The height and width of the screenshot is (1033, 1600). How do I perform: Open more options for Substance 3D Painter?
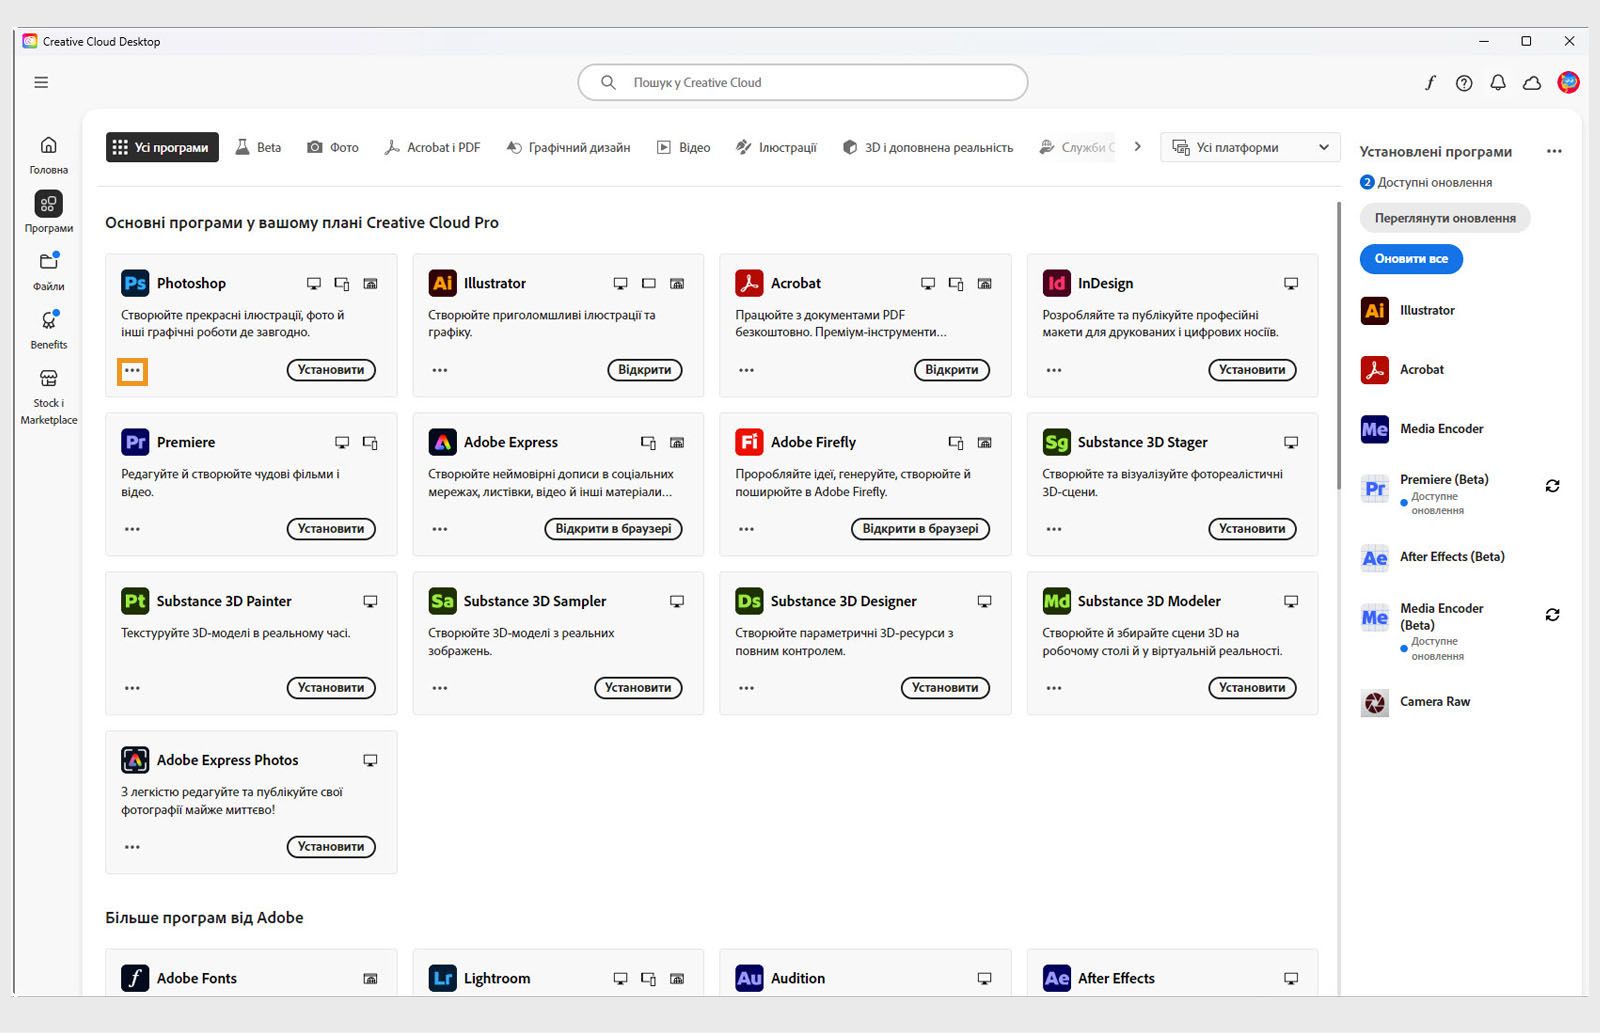(x=132, y=688)
